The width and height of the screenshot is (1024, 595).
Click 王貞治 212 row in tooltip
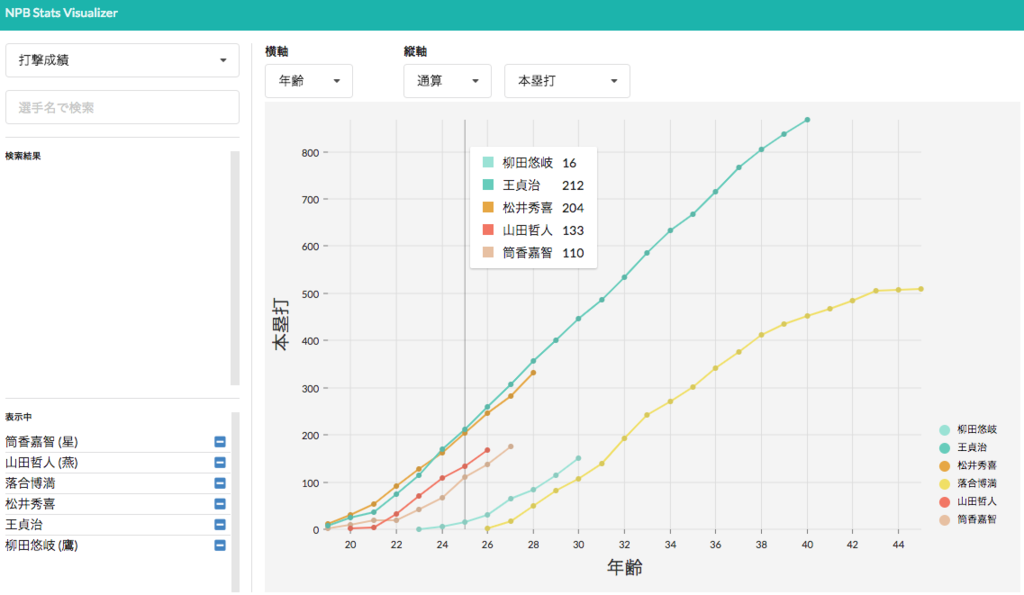click(533, 185)
